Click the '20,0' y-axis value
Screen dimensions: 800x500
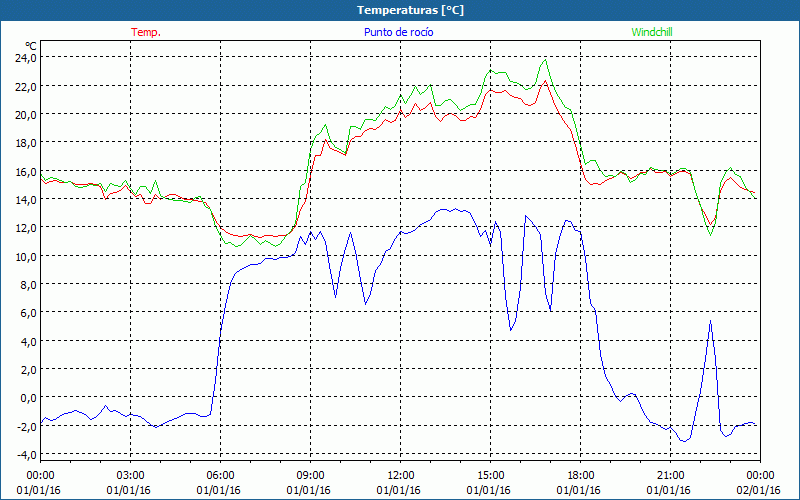[26, 115]
